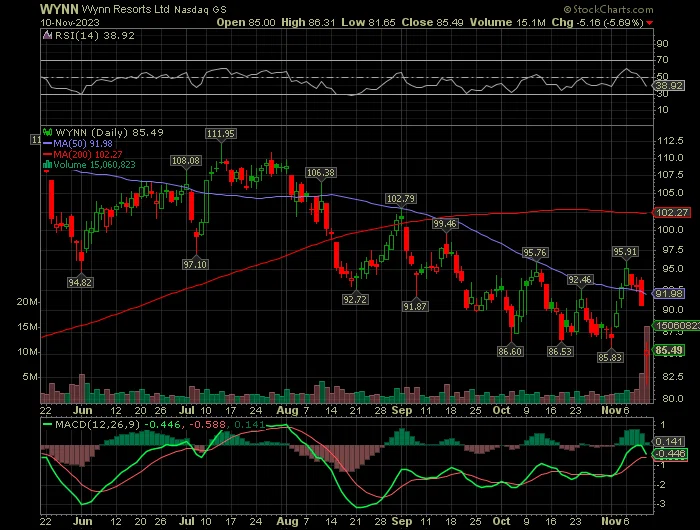Click the 97.10 low price label
The image size is (700, 530).
[x=195, y=264]
